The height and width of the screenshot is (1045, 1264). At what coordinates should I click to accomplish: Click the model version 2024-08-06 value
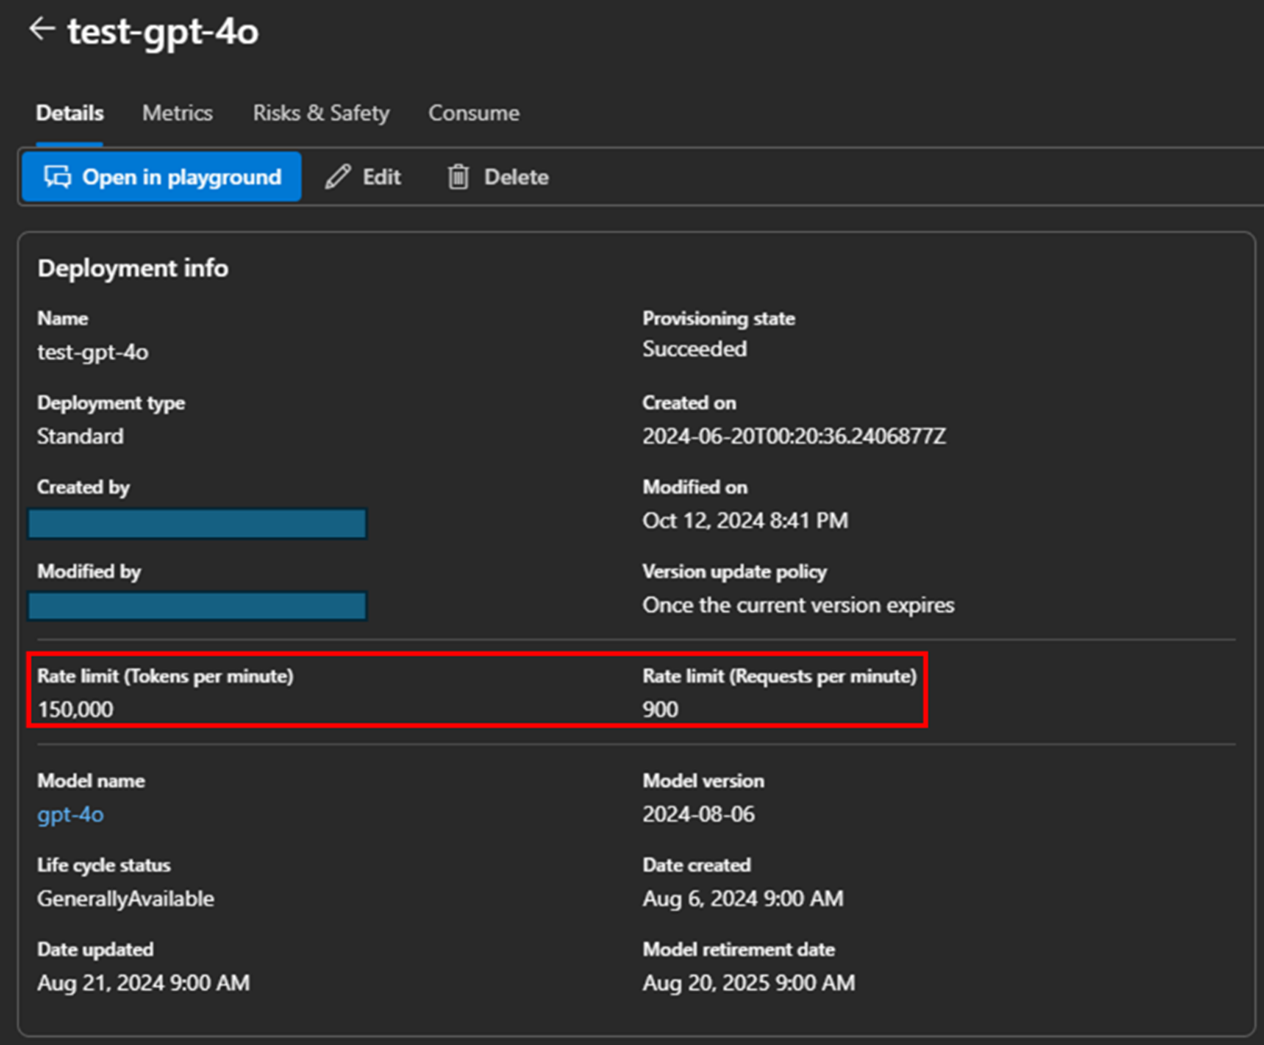(698, 814)
